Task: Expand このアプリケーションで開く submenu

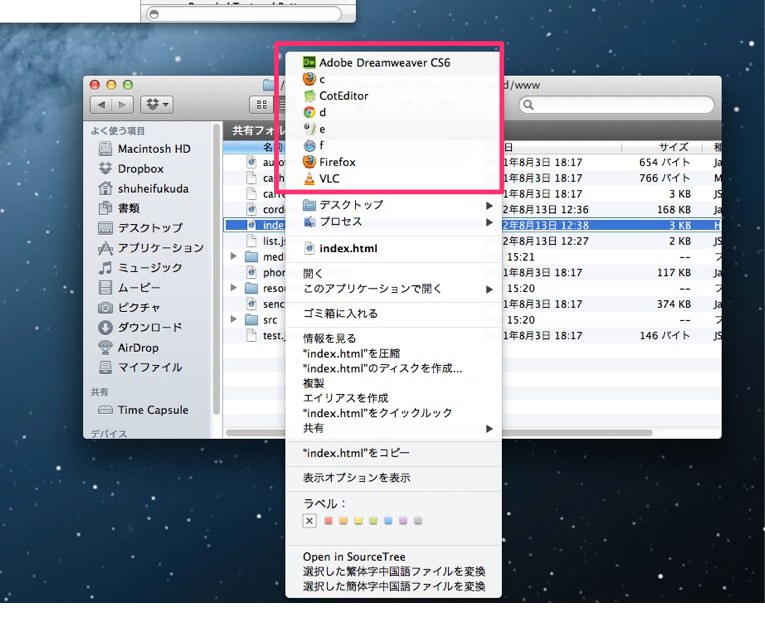Action: [489, 289]
